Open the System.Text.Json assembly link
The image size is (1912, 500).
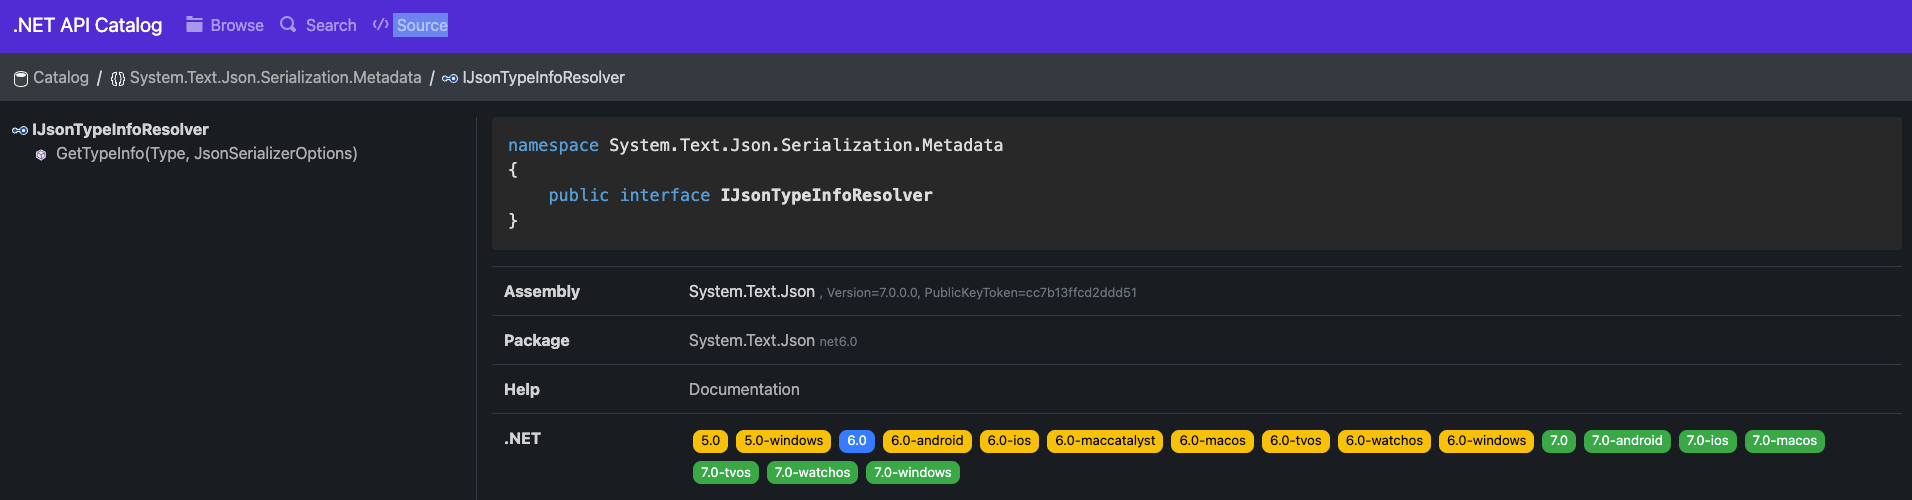(x=751, y=291)
